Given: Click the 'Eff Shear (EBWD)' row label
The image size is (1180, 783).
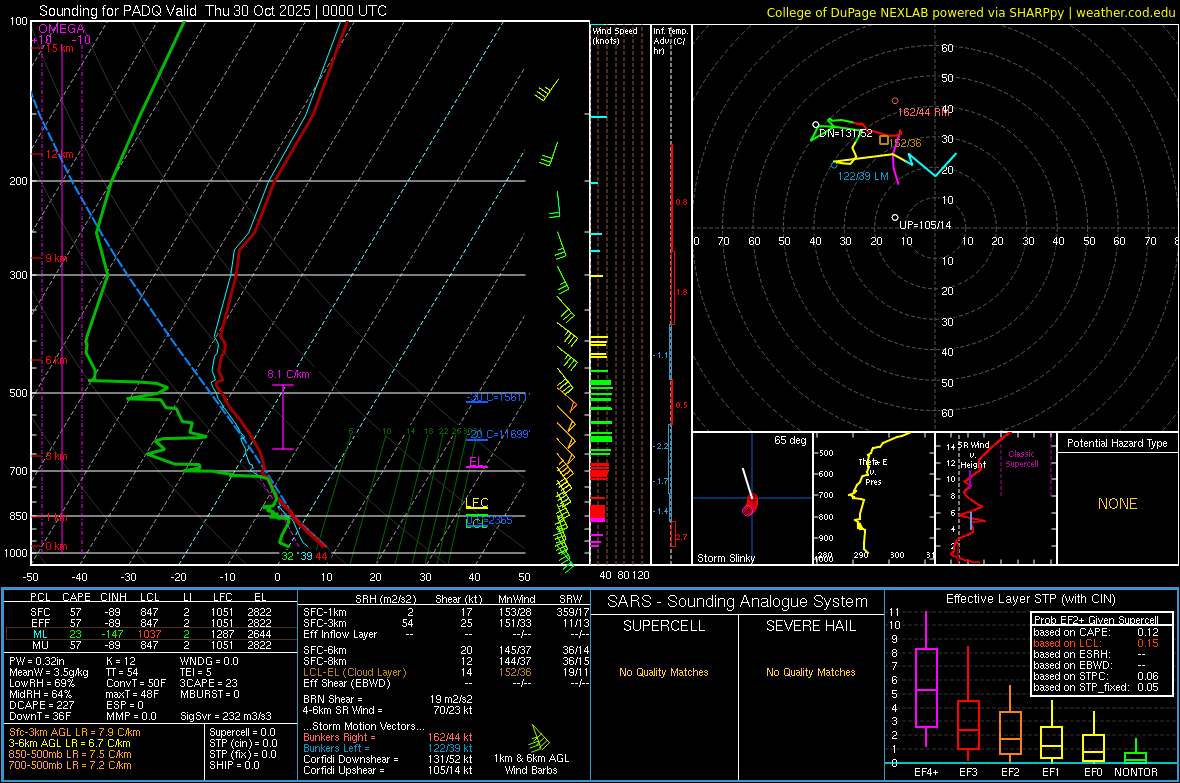Looking at the screenshot, I should coord(347,684).
